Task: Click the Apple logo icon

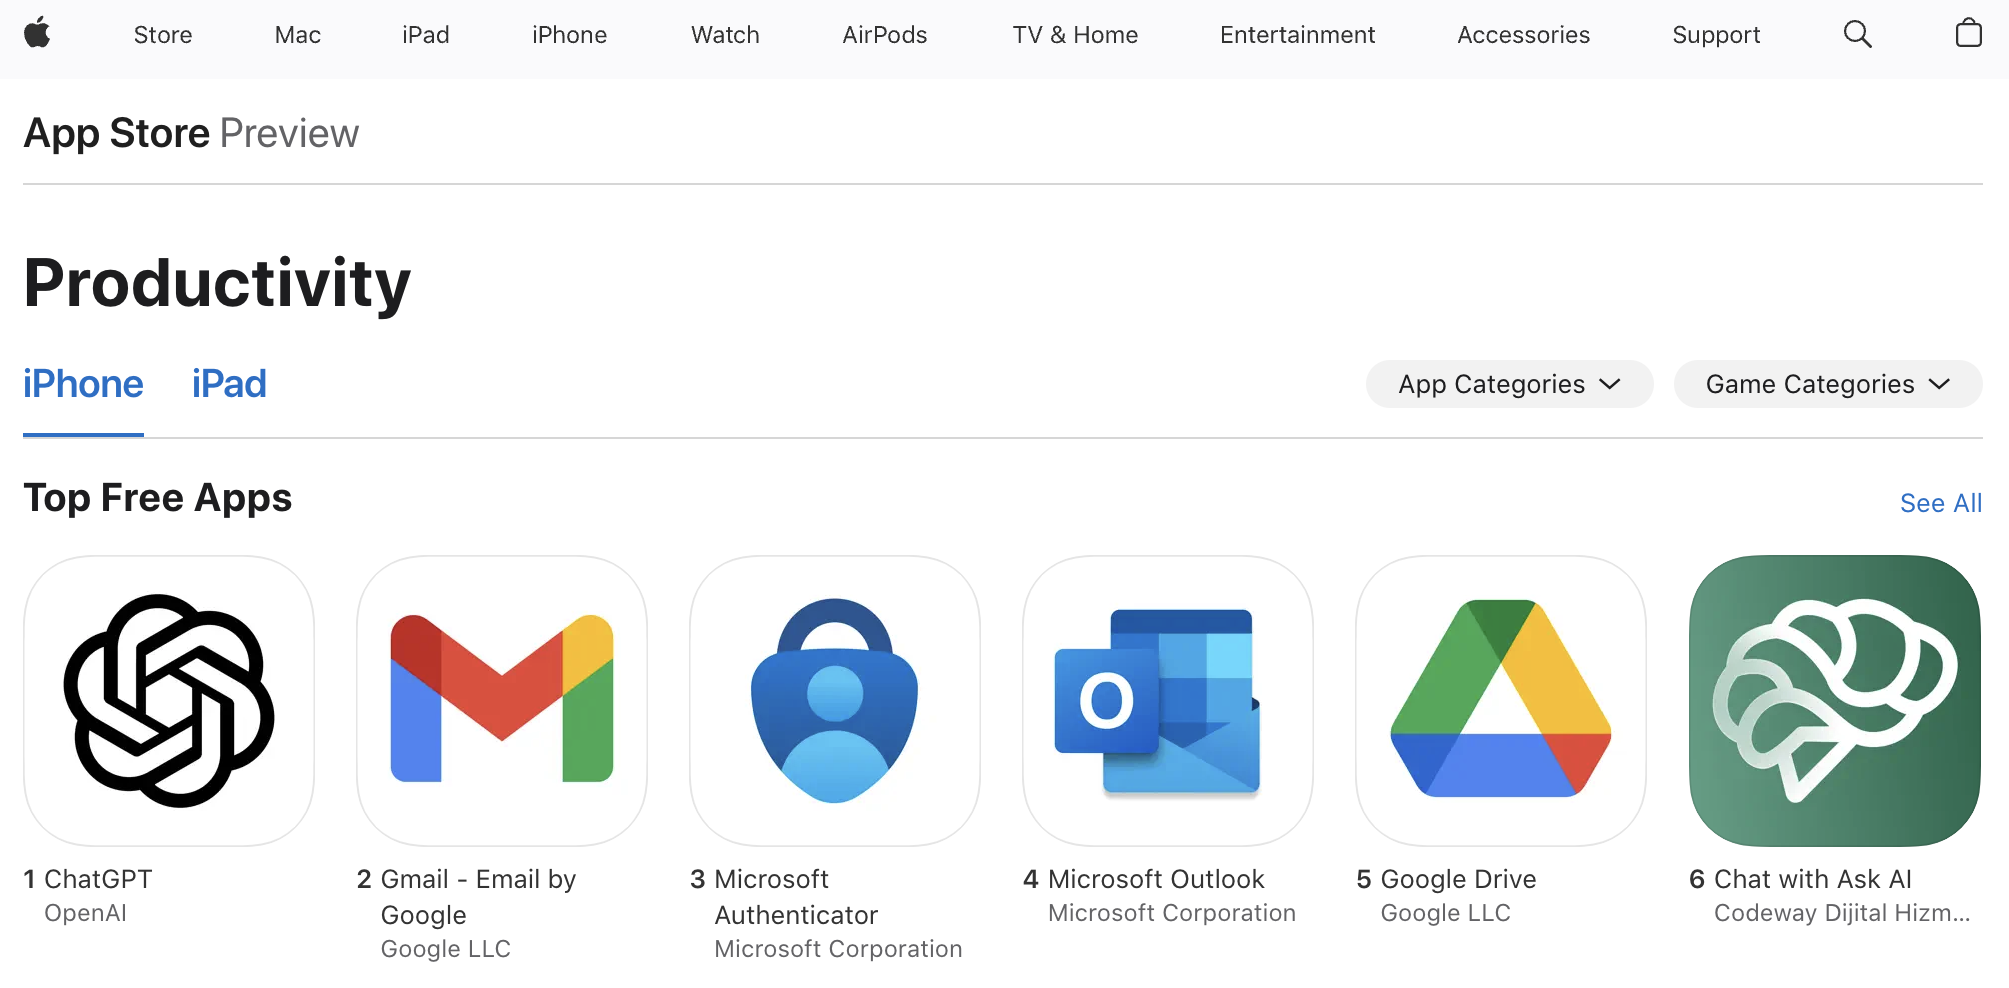Action: point(38,34)
